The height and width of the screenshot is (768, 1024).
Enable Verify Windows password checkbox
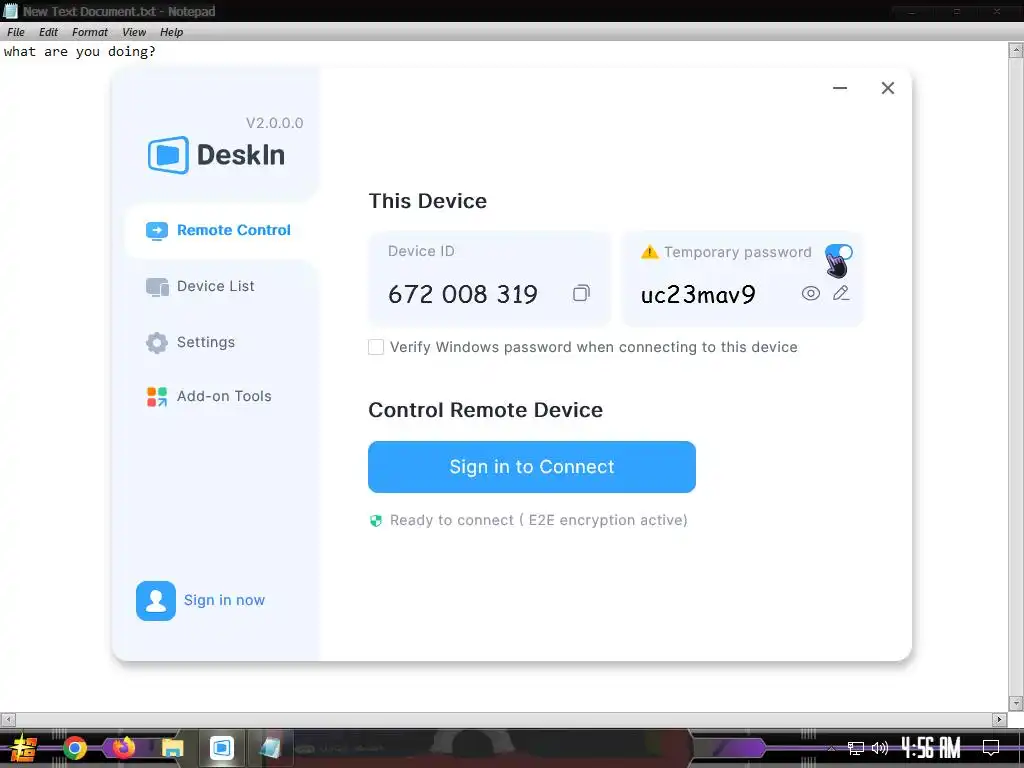pyautogui.click(x=376, y=347)
